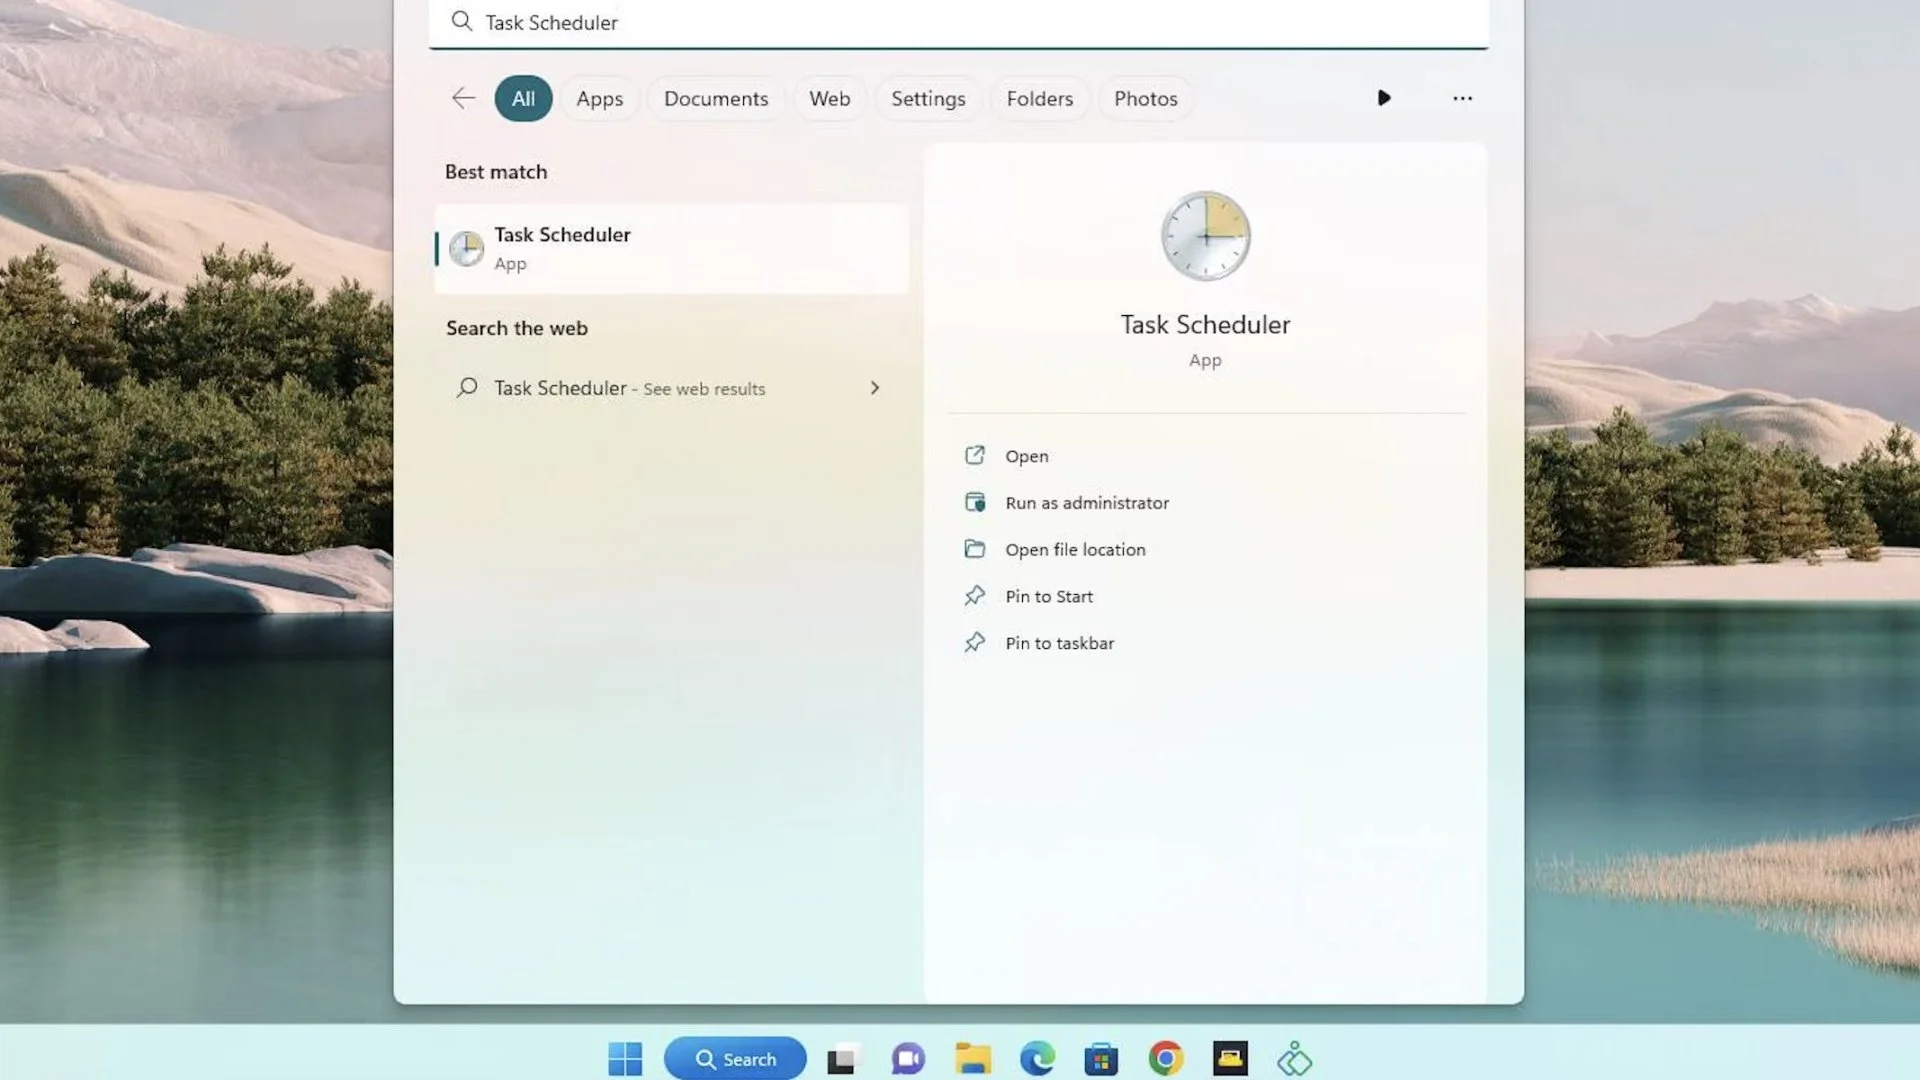Screen dimensions: 1920x1080
Task: Open Microsoft Store from taskbar
Action: click(1101, 1058)
